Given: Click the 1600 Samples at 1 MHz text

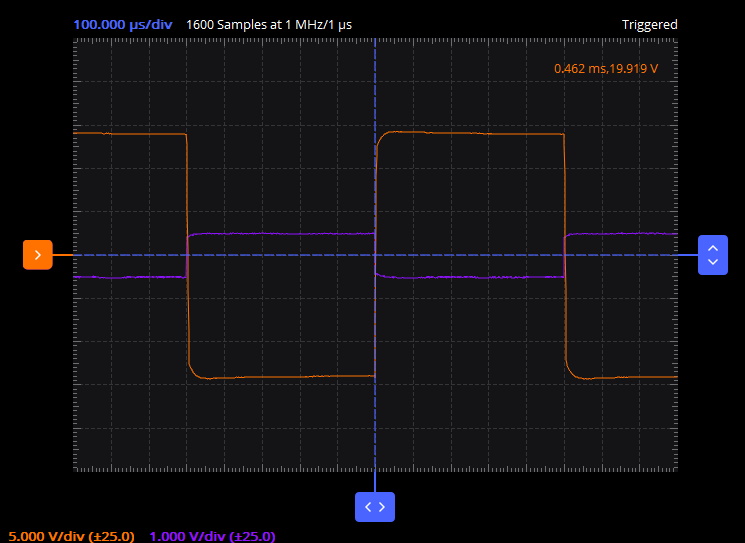Looking at the screenshot, I should (x=269, y=25).
